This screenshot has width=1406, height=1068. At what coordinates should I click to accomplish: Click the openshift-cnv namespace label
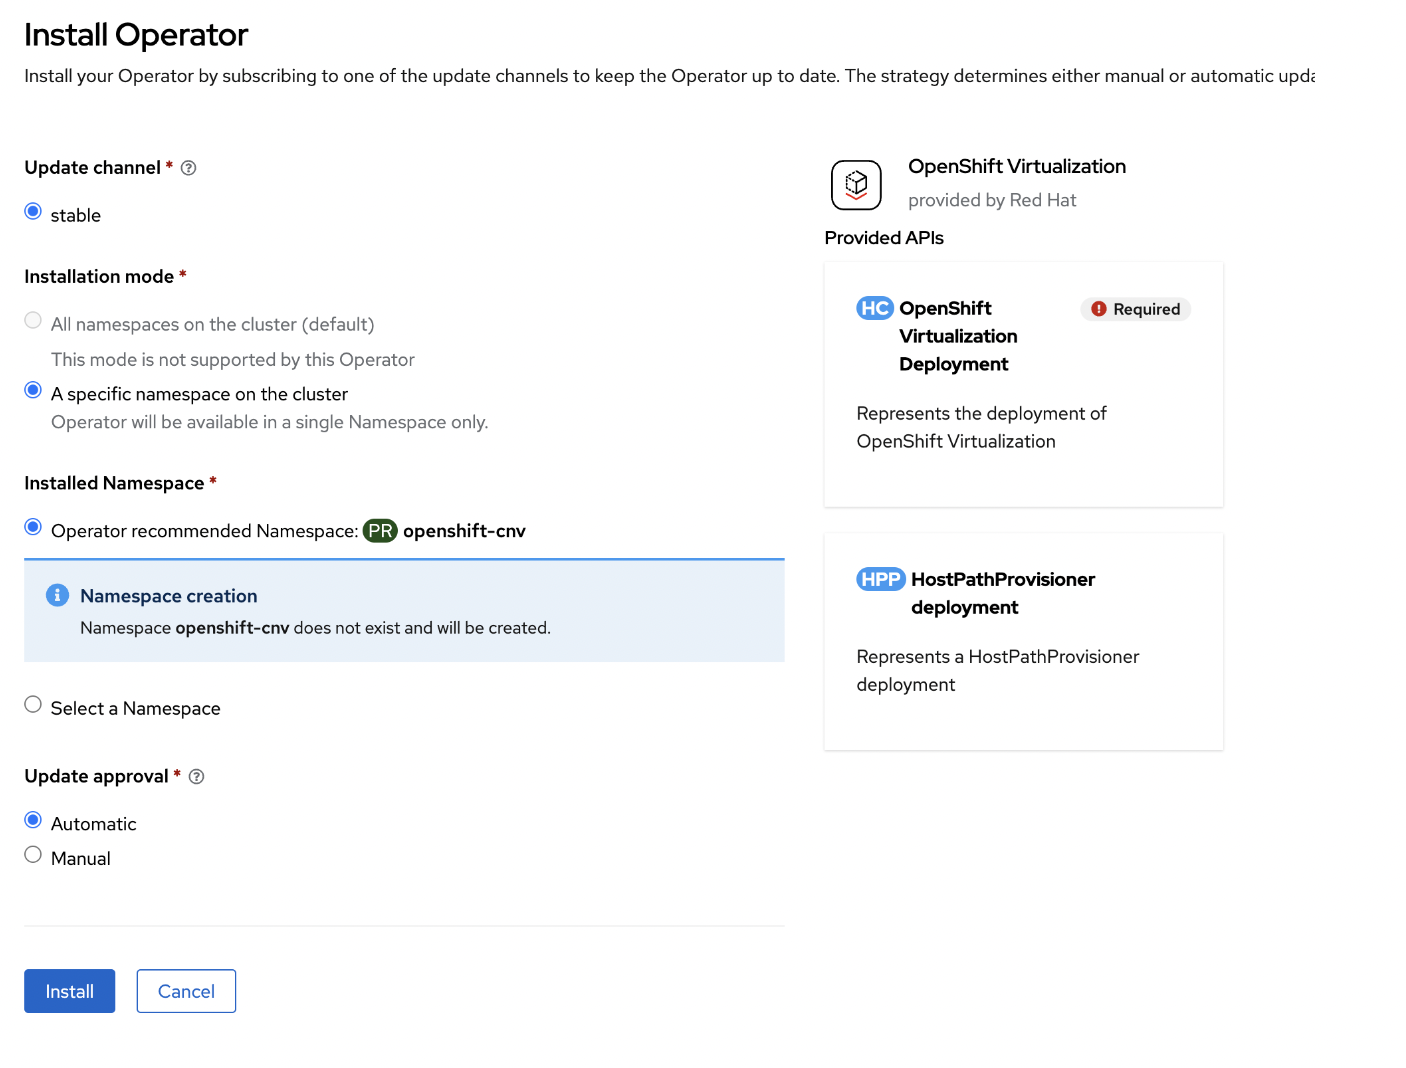(x=464, y=531)
